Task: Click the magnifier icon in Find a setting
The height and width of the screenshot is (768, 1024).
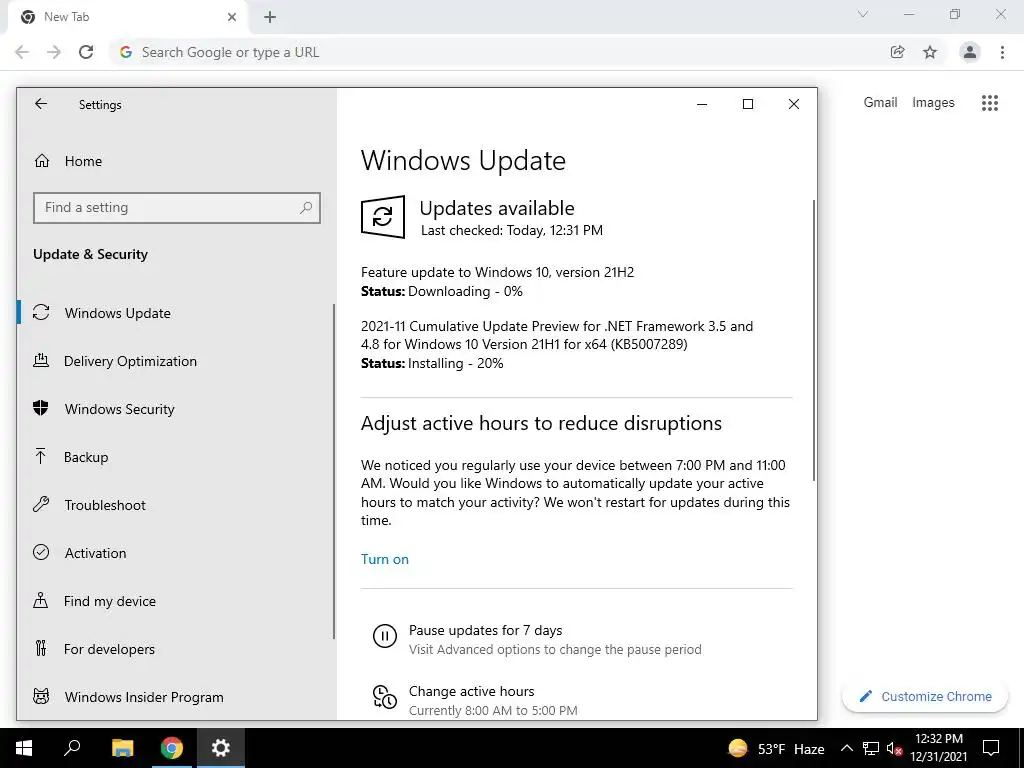Action: (306, 208)
